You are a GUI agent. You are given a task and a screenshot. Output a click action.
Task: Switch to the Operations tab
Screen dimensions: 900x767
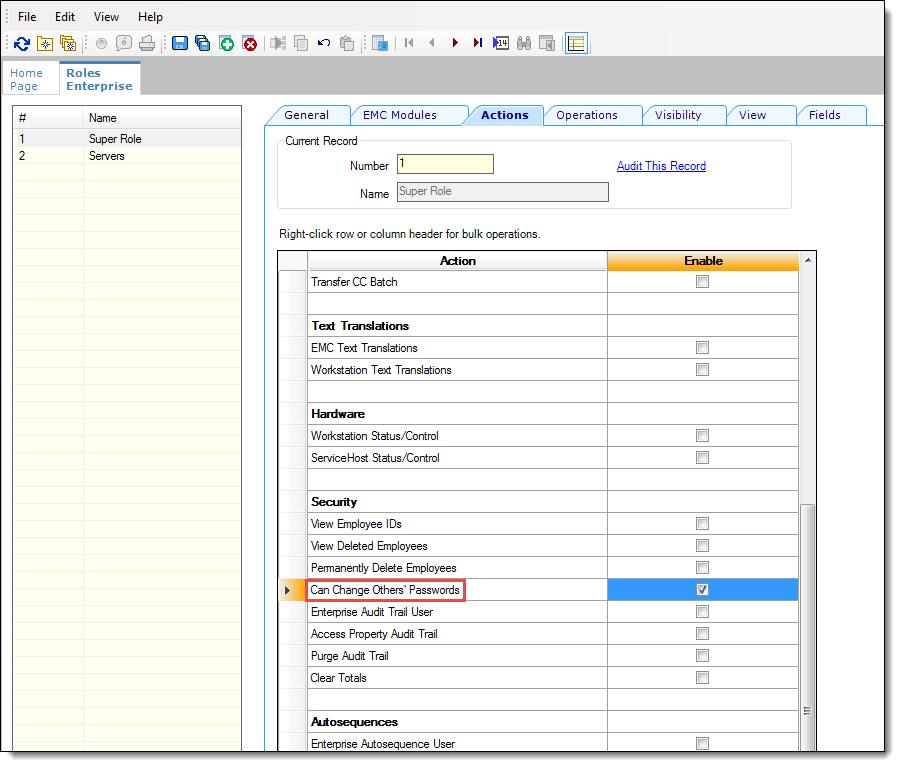point(587,115)
